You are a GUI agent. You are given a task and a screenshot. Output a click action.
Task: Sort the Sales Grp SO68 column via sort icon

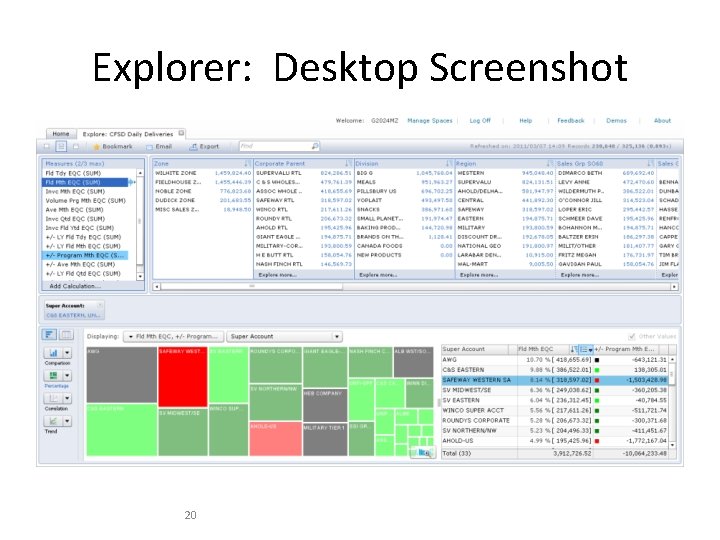[650, 163]
